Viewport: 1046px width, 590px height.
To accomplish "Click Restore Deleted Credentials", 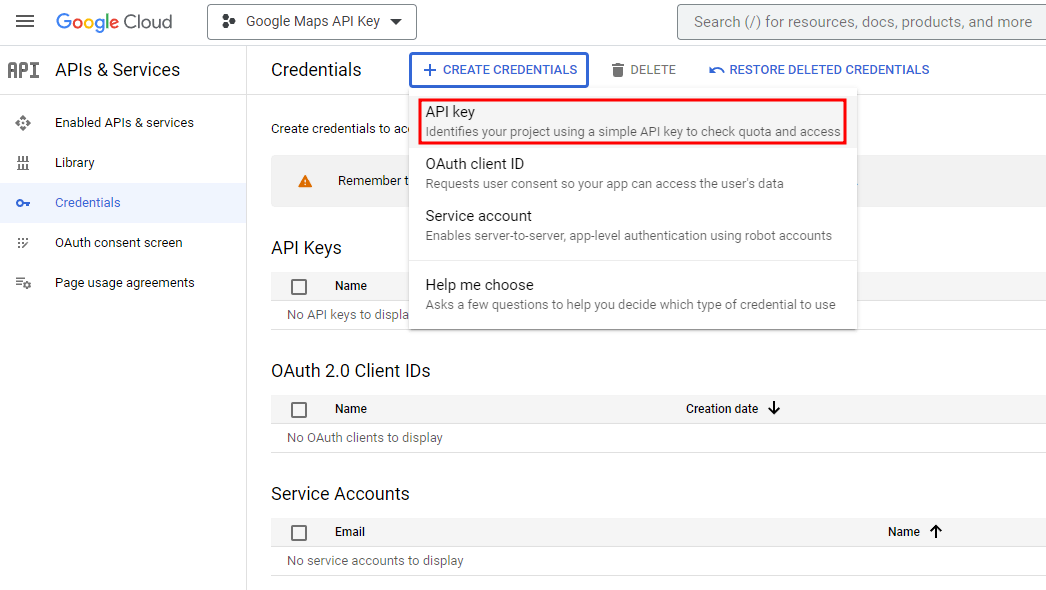I will click(819, 70).
